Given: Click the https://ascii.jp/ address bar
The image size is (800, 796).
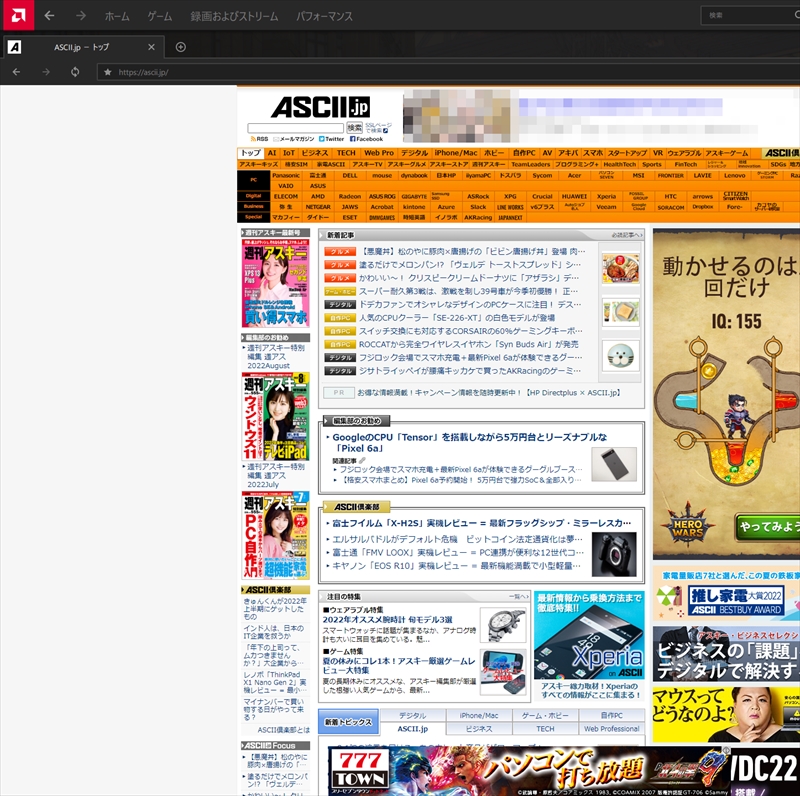Looking at the screenshot, I should click(449, 72).
